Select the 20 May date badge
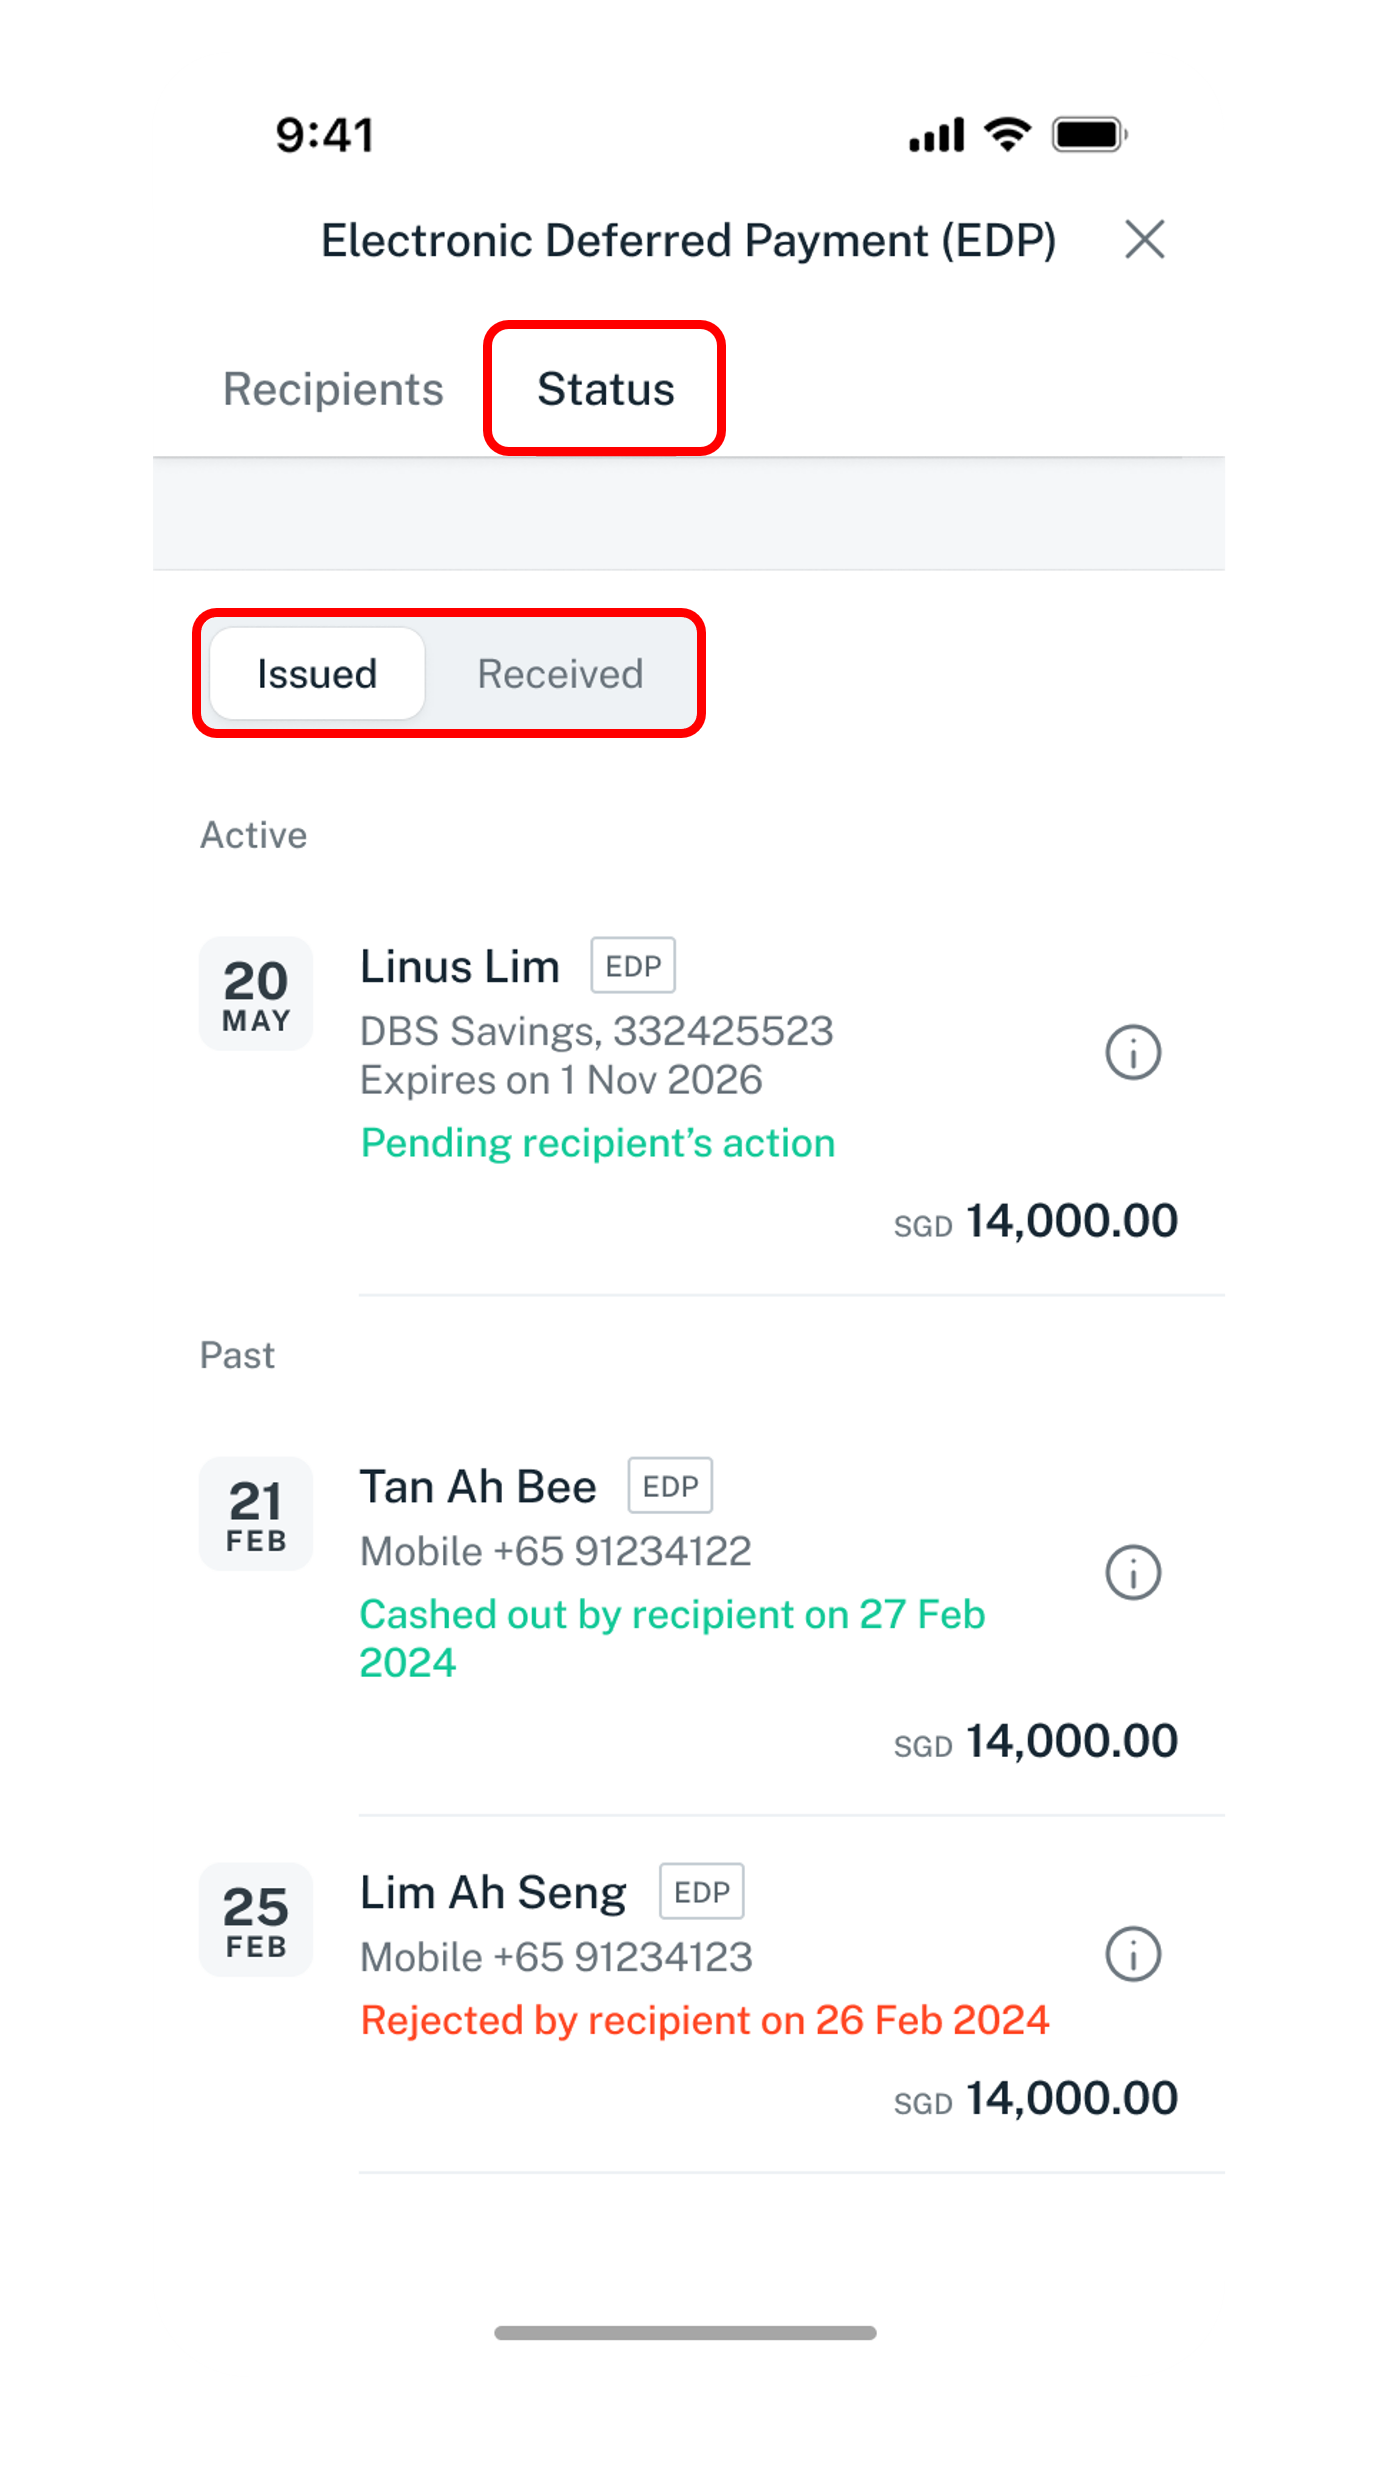 [x=256, y=993]
